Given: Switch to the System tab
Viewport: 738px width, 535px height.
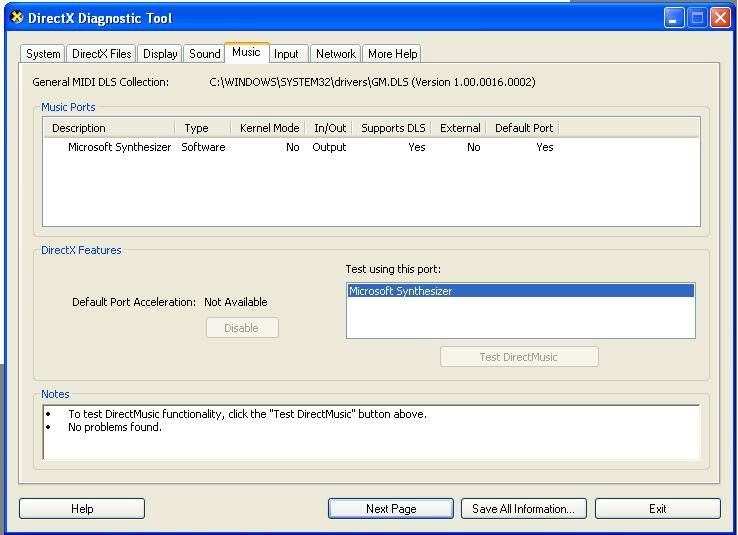Looking at the screenshot, I should click(43, 54).
